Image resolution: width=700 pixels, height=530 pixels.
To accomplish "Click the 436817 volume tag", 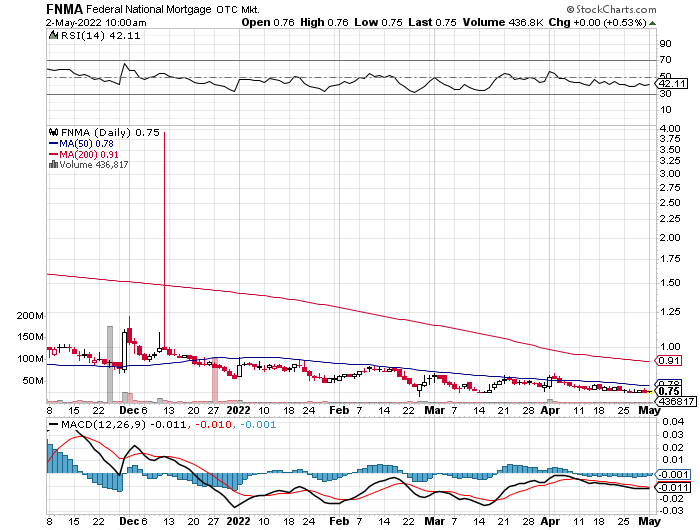I will coord(676,401).
